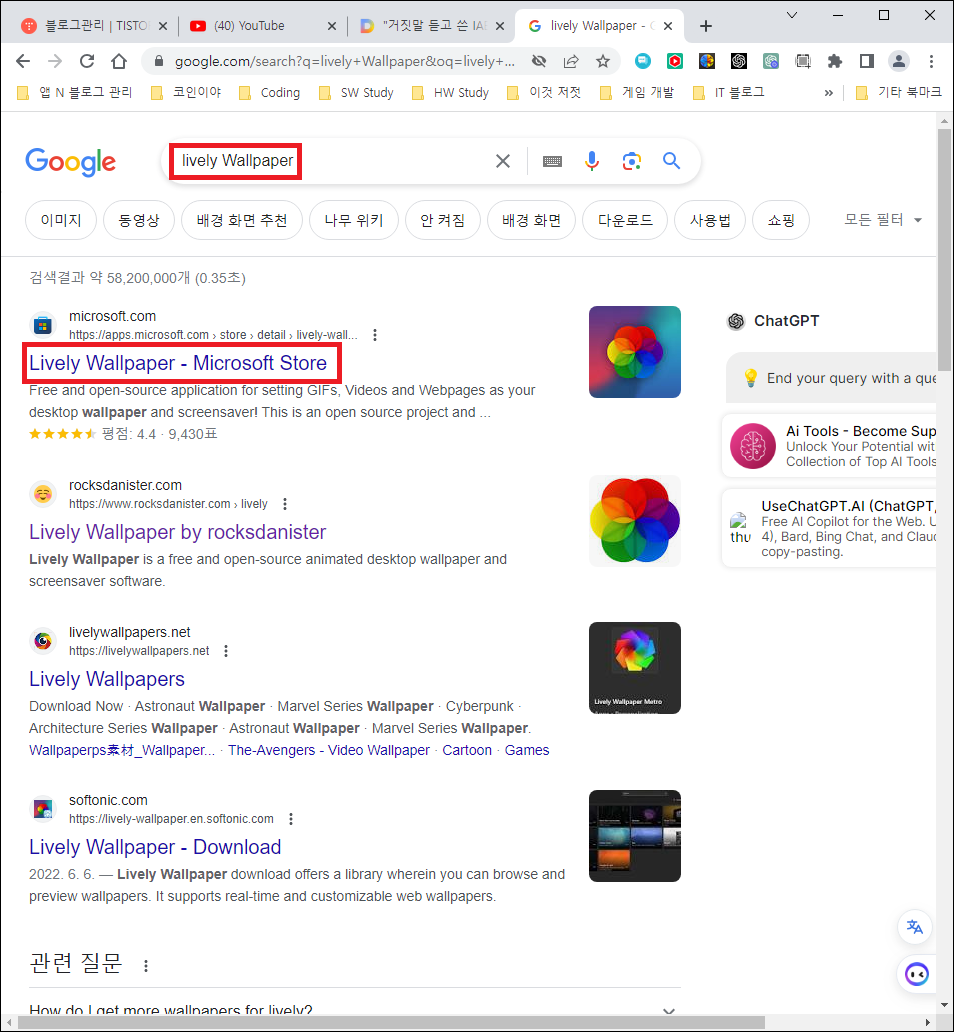Open the Lively Wallpapers result link
This screenshot has height=1032, width=954.
click(107, 679)
